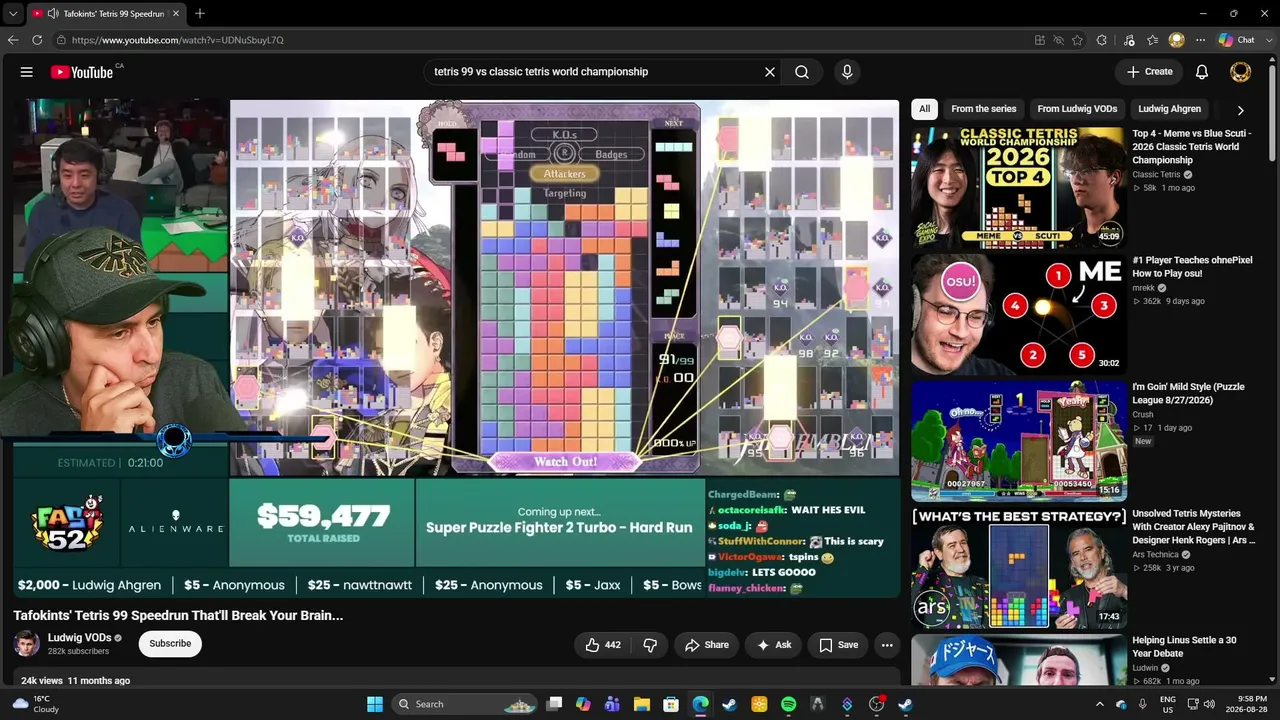
Task: Select the From the series chip
Action: coord(983,109)
